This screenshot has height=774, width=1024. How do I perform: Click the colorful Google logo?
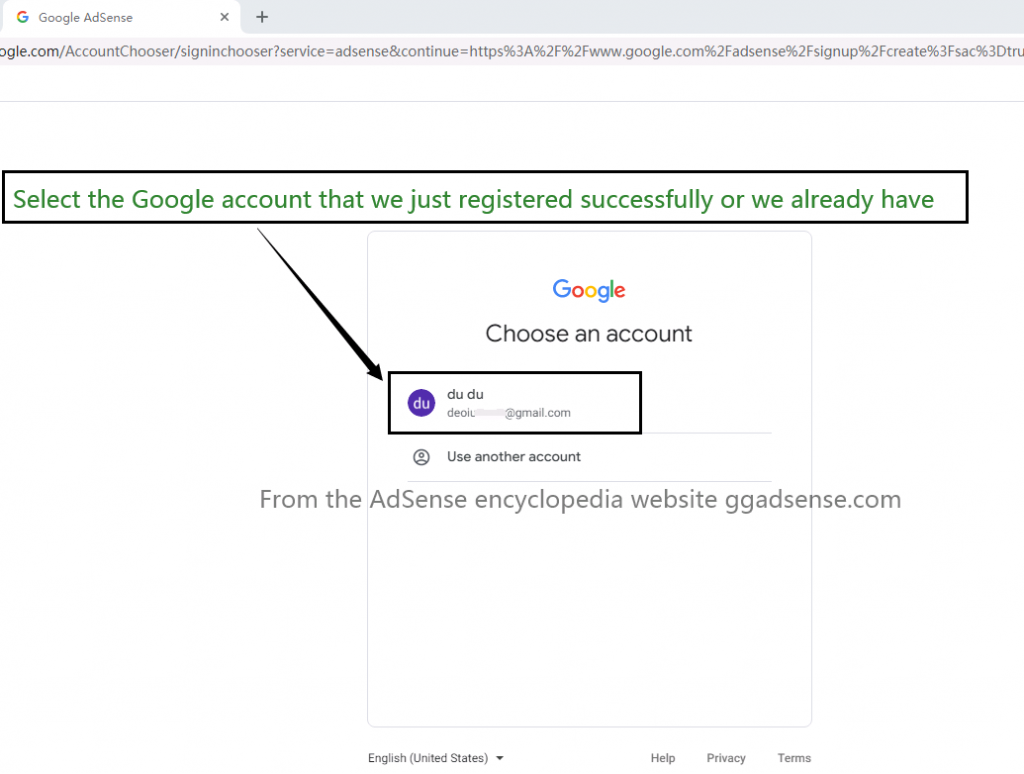pos(589,290)
